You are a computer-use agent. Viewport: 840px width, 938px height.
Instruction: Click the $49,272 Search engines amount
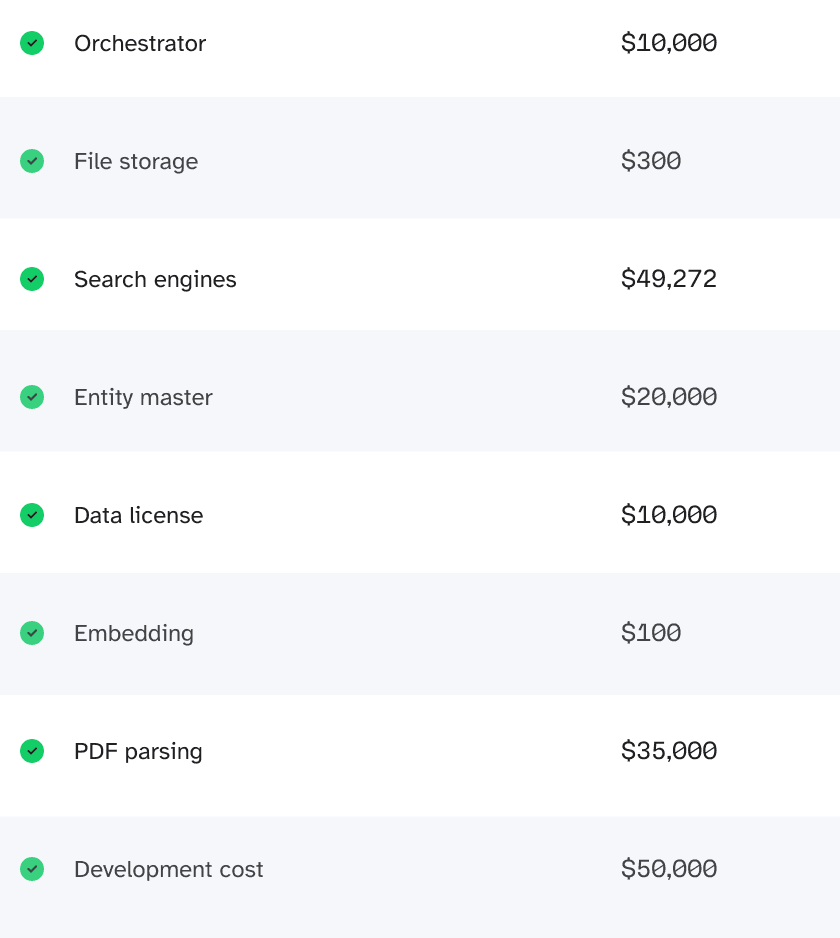(x=668, y=279)
